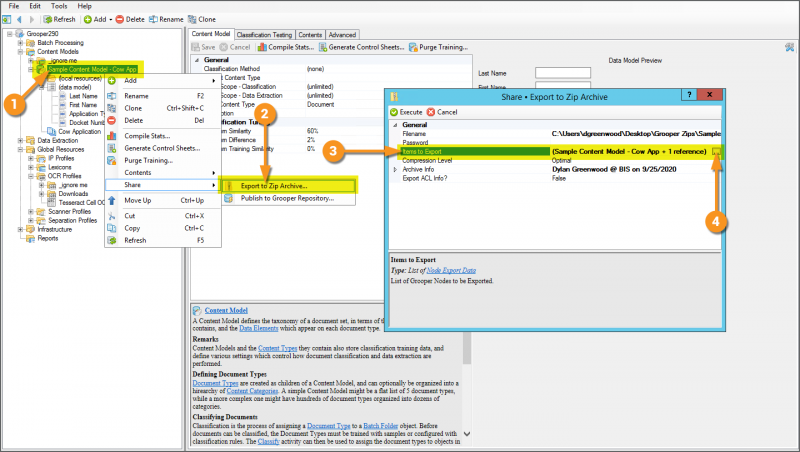Select the Separation Profiles tree item
Screen dimensions: 800x452
pyautogui.click(x=72, y=220)
